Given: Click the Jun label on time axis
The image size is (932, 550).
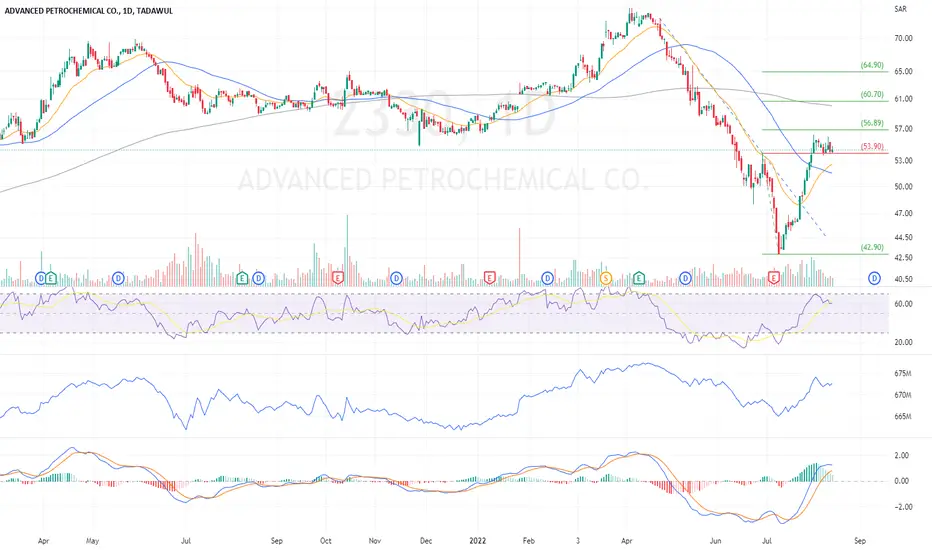Looking at the screenshot, I should [x=716, y=541].
